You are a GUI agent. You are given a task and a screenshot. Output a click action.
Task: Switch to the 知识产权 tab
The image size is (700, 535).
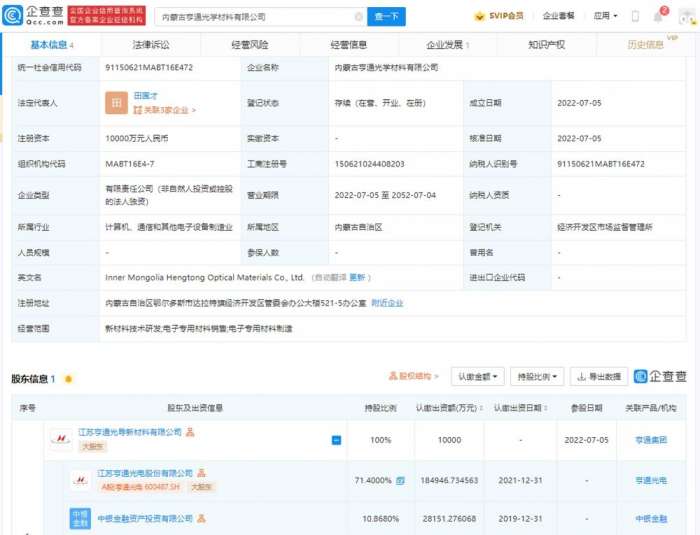point(546,45)
